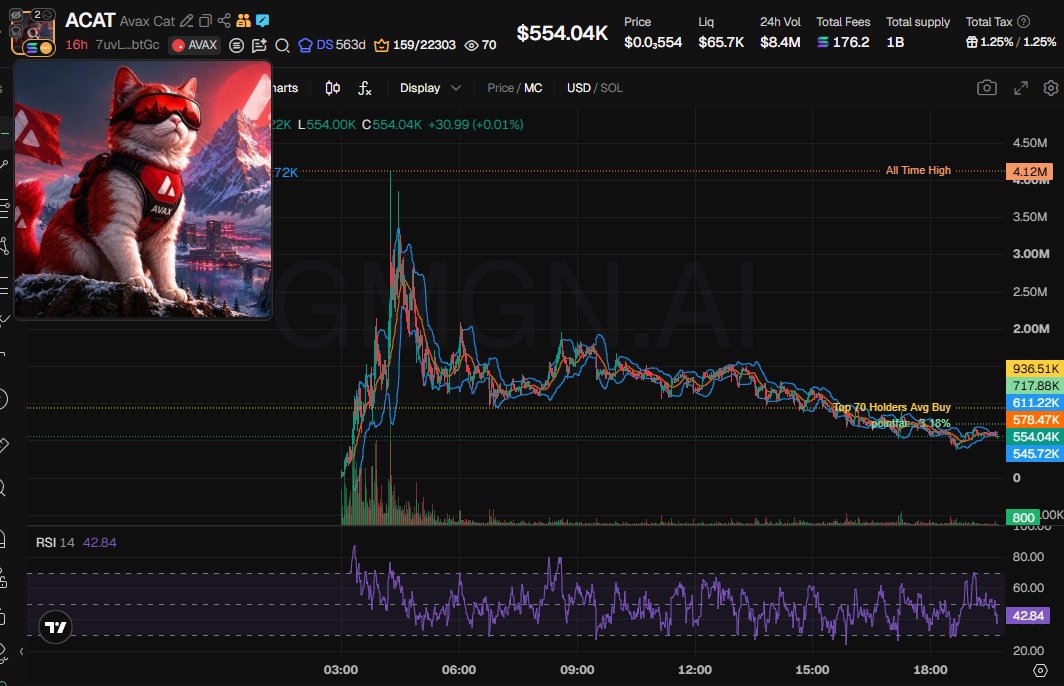This screenshot has width=1064, height=686.
Task: Click the 09:00 time axis label
Action: pos(577,670)
